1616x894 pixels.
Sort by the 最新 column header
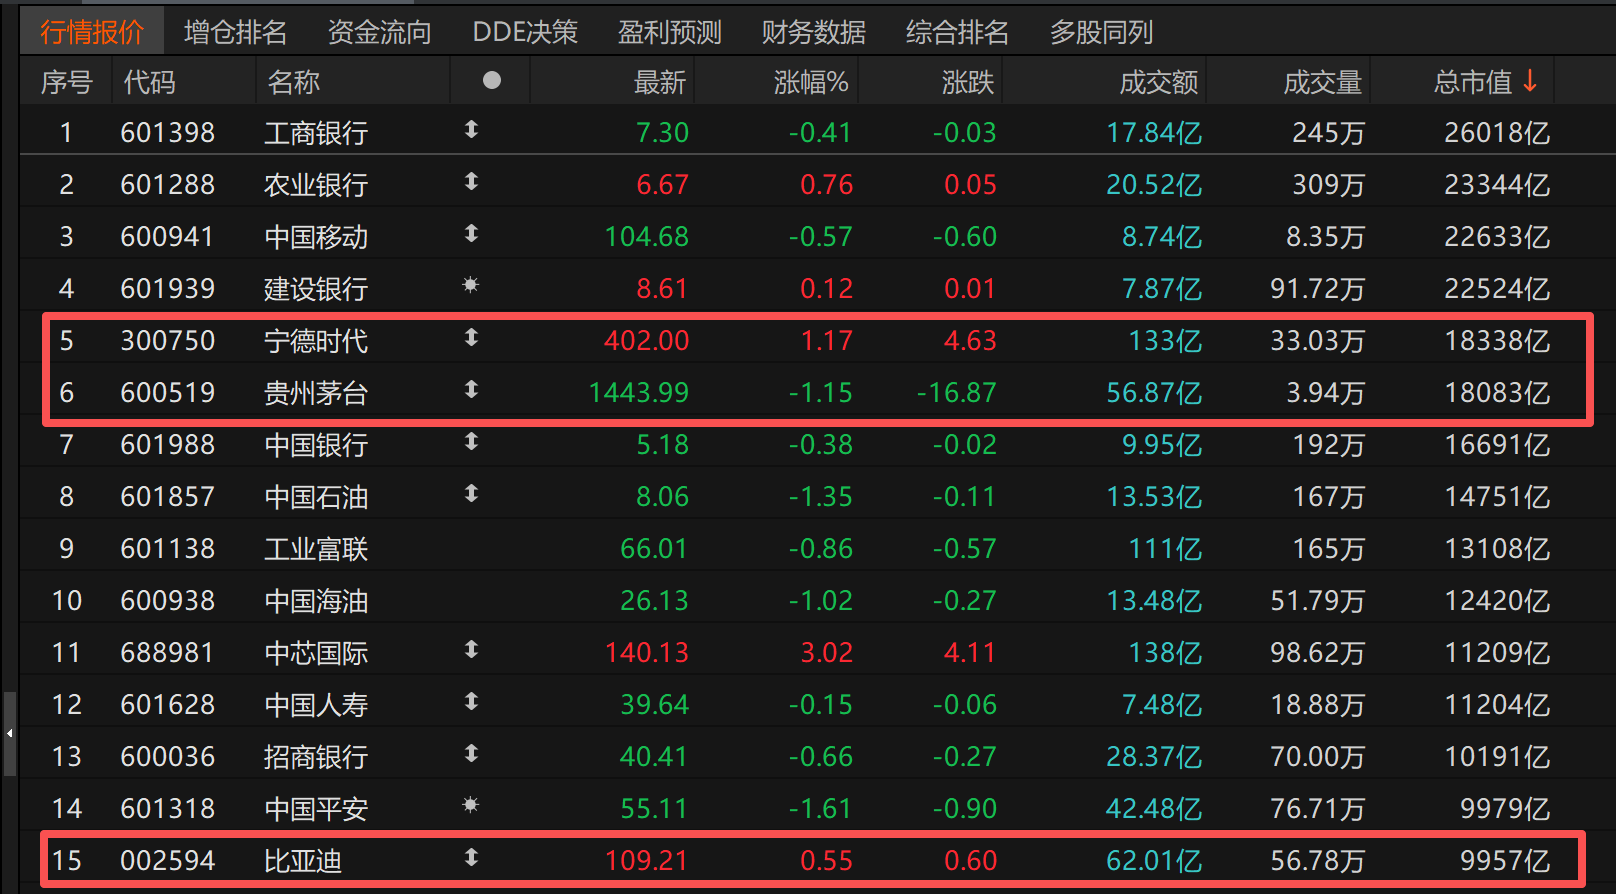coord(660,82)
